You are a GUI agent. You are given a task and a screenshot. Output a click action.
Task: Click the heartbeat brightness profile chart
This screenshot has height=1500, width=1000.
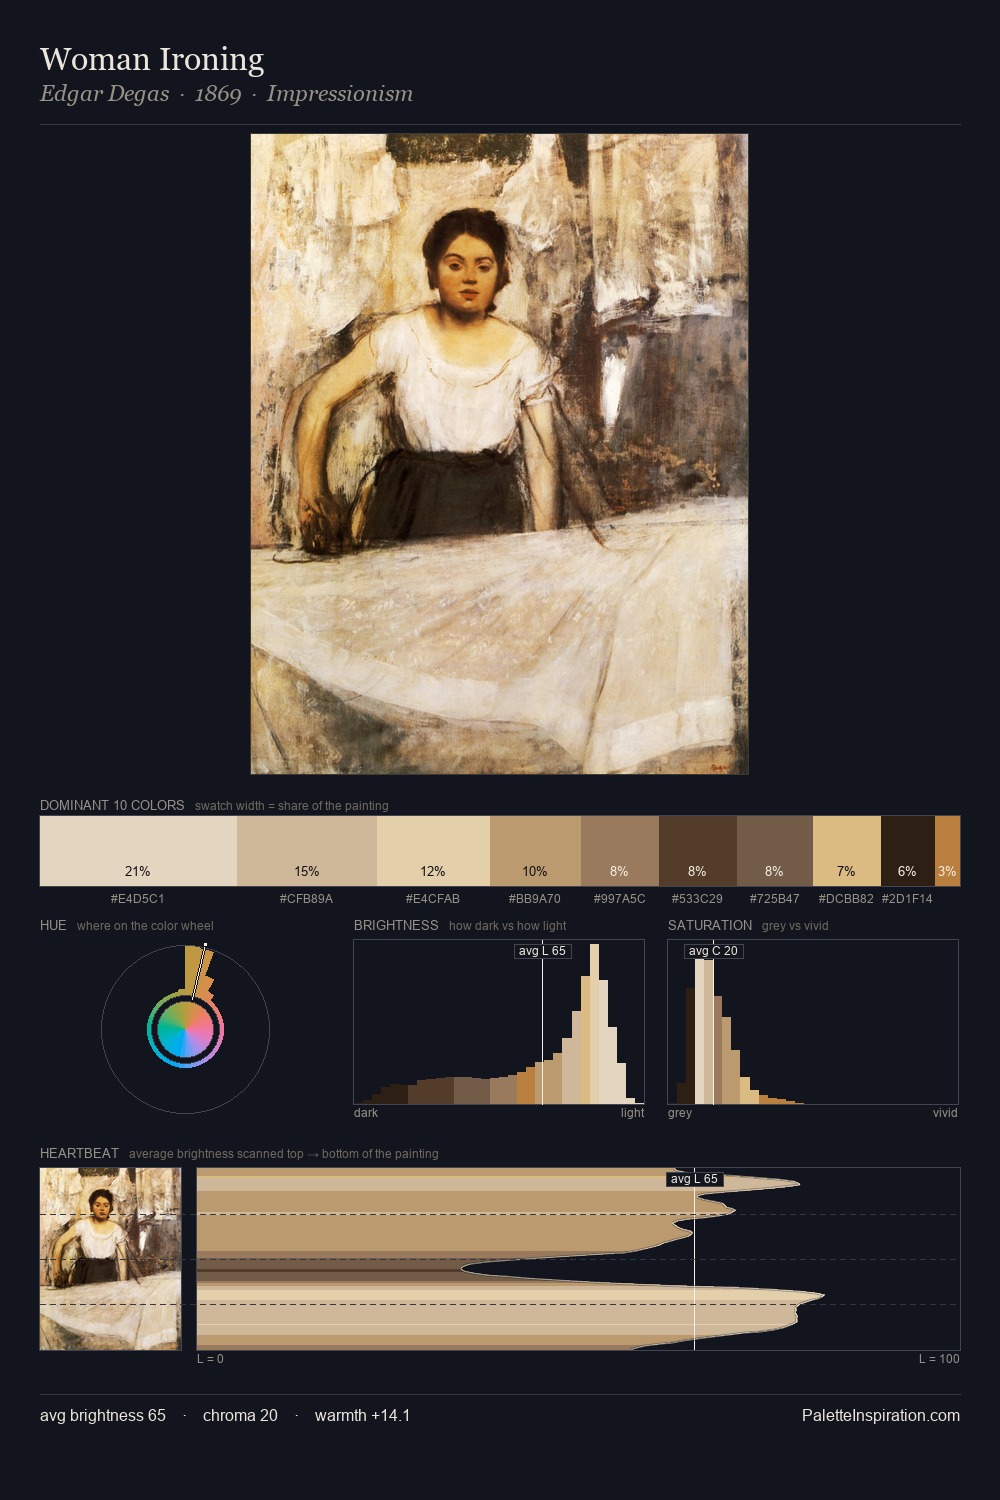coord(578,1259)
